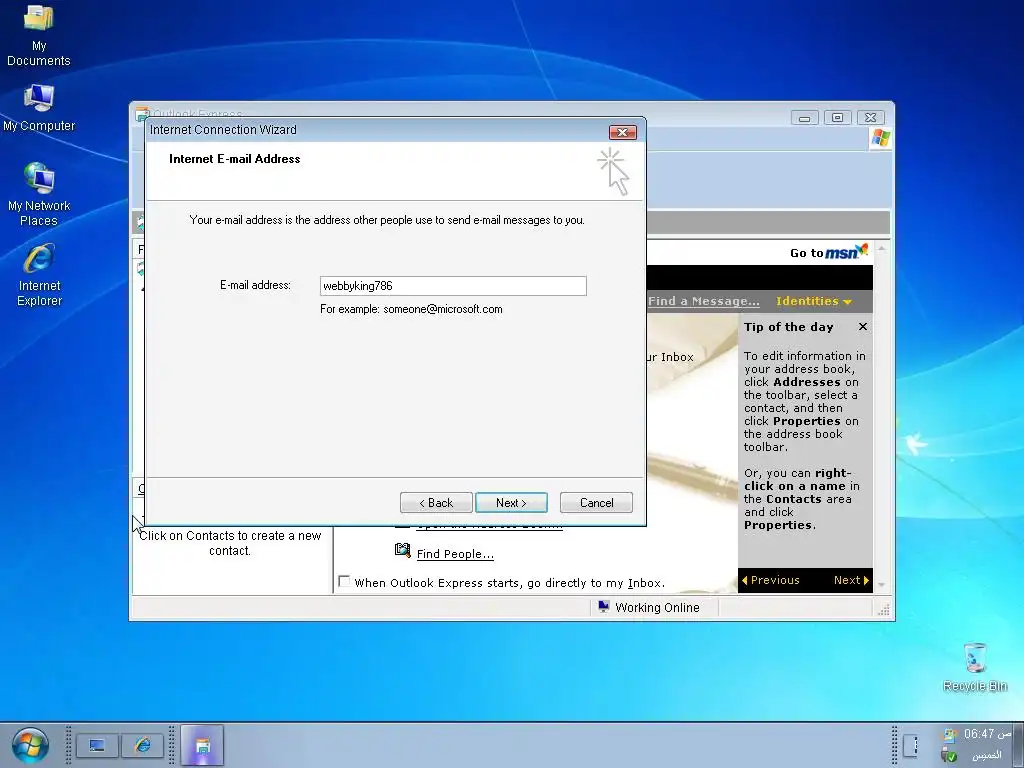Show the Previous tip of the day
The image size is (1024, 768).
coord(771,580)
